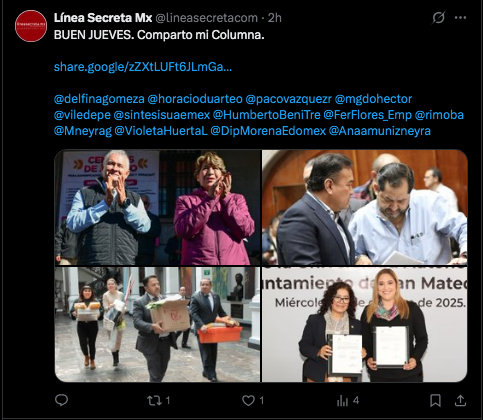The image size is (483, 420).
Task: Click the @DipMorenaEdomex mention
Action: coord(268,131)
